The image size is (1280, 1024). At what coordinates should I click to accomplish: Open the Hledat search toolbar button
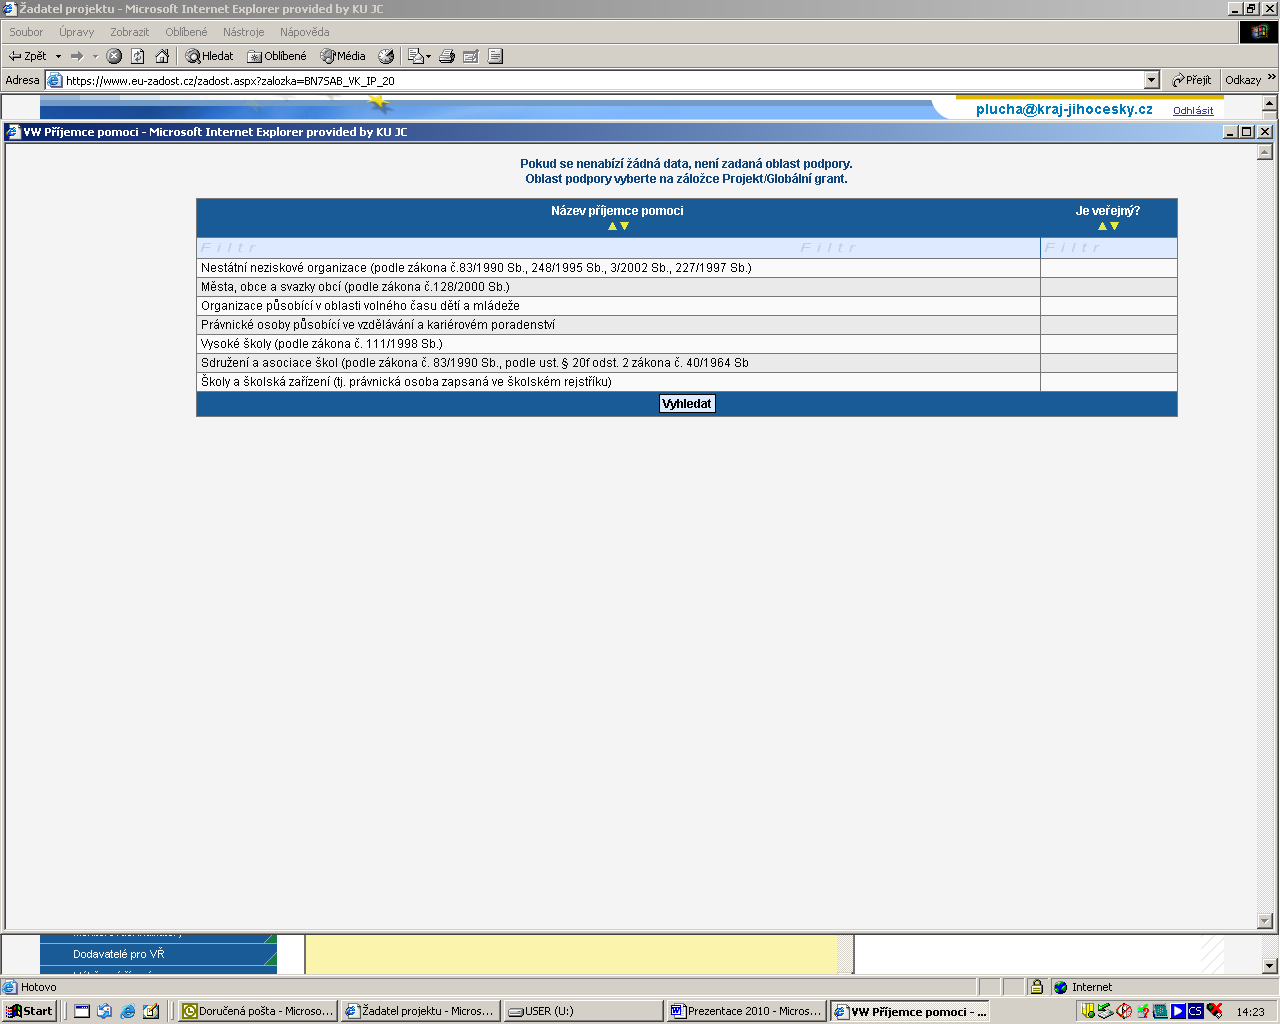coord(209,56)
